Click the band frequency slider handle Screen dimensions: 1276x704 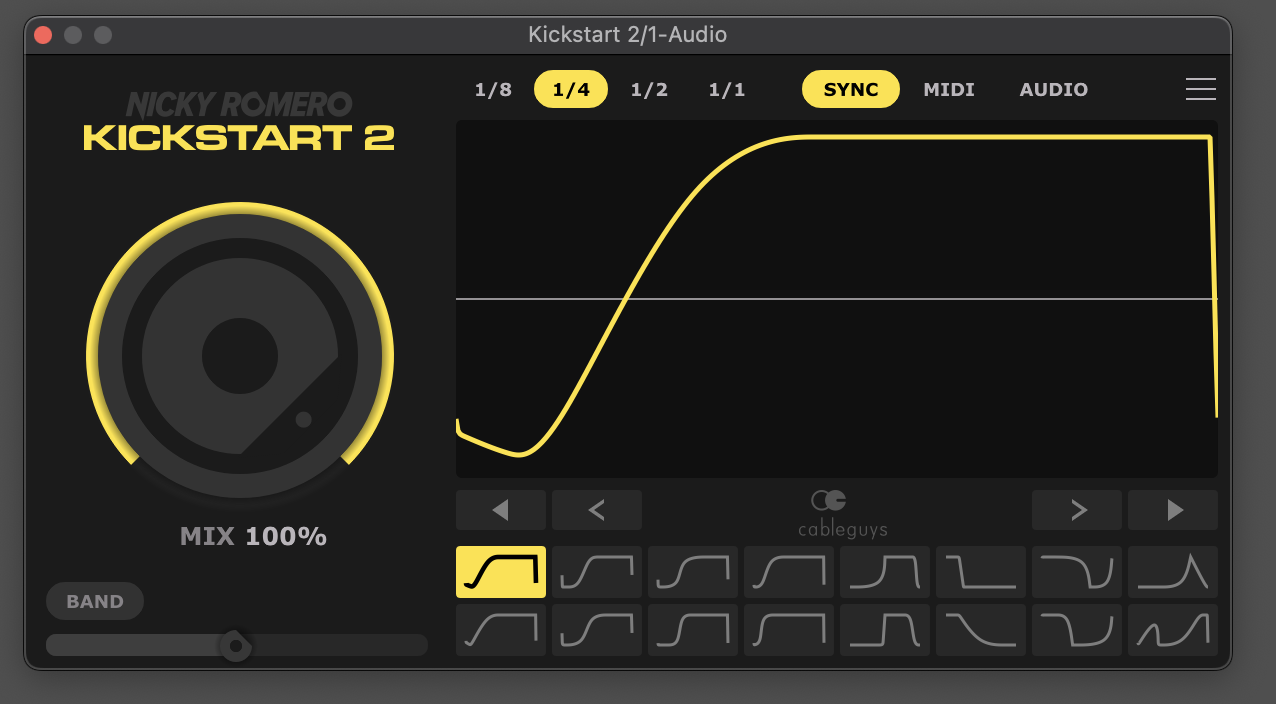coord(235,646)
